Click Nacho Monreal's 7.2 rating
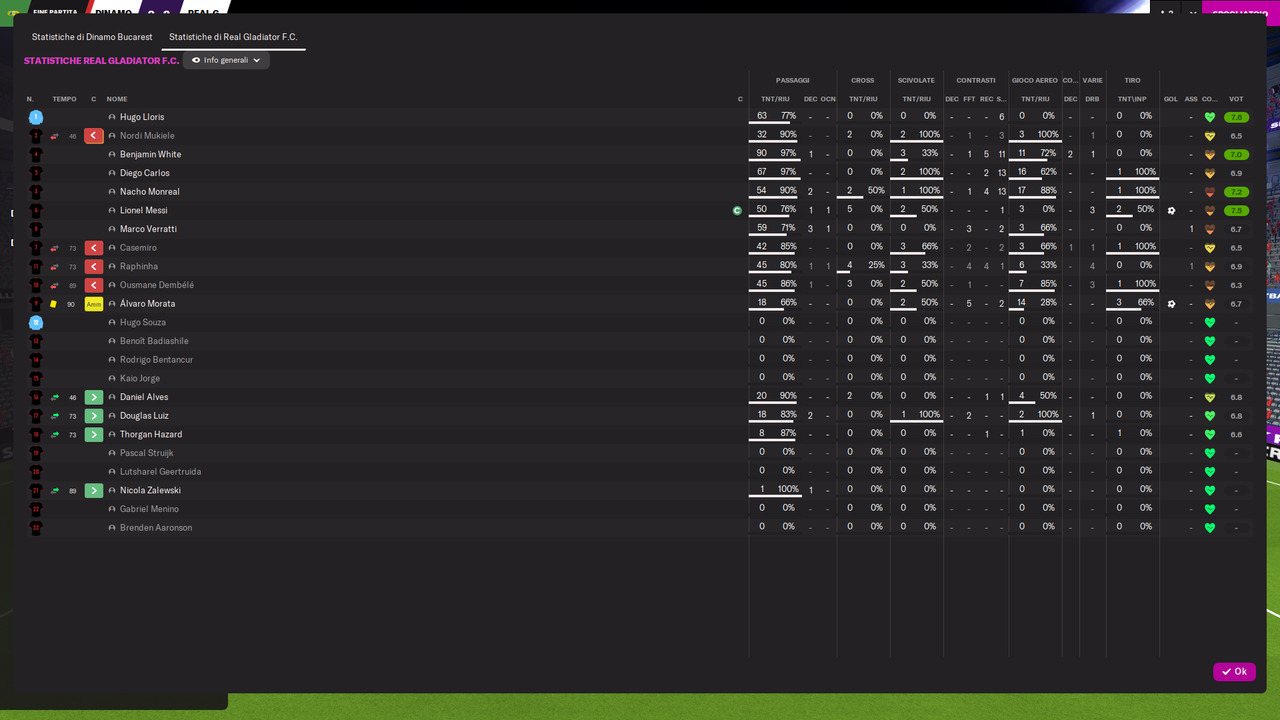Viewport: 1280px width, 720px height. [x=1236, y=192]
